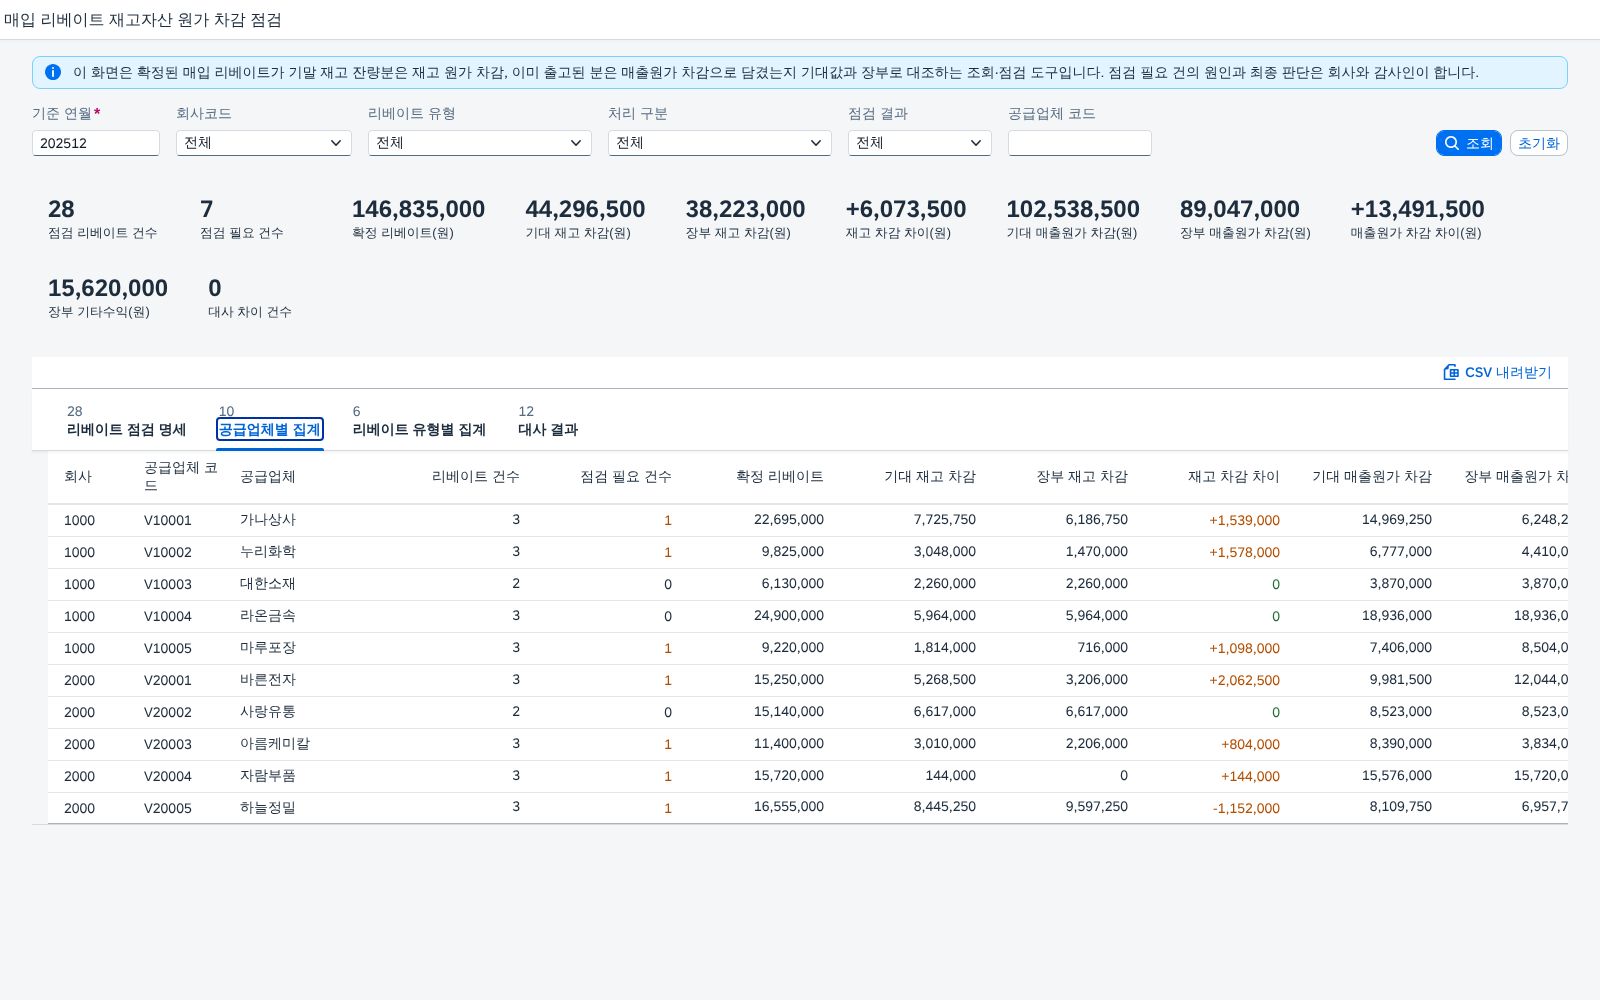
Task: Click the magnifier icon on 조회 button
Action: (1452, 143)
